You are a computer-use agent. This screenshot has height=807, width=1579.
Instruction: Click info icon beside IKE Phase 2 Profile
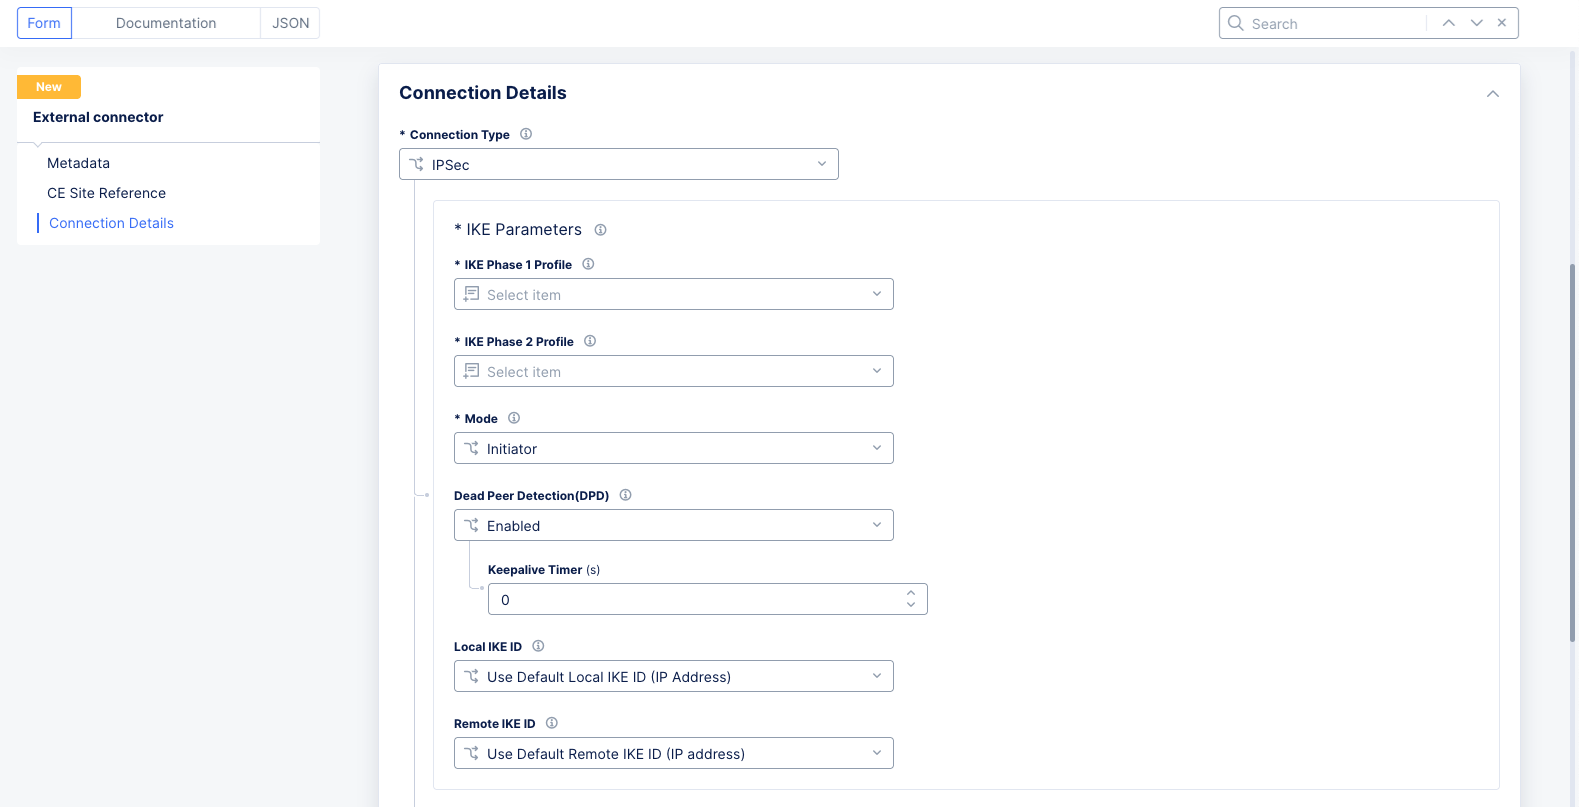[590, 341]
